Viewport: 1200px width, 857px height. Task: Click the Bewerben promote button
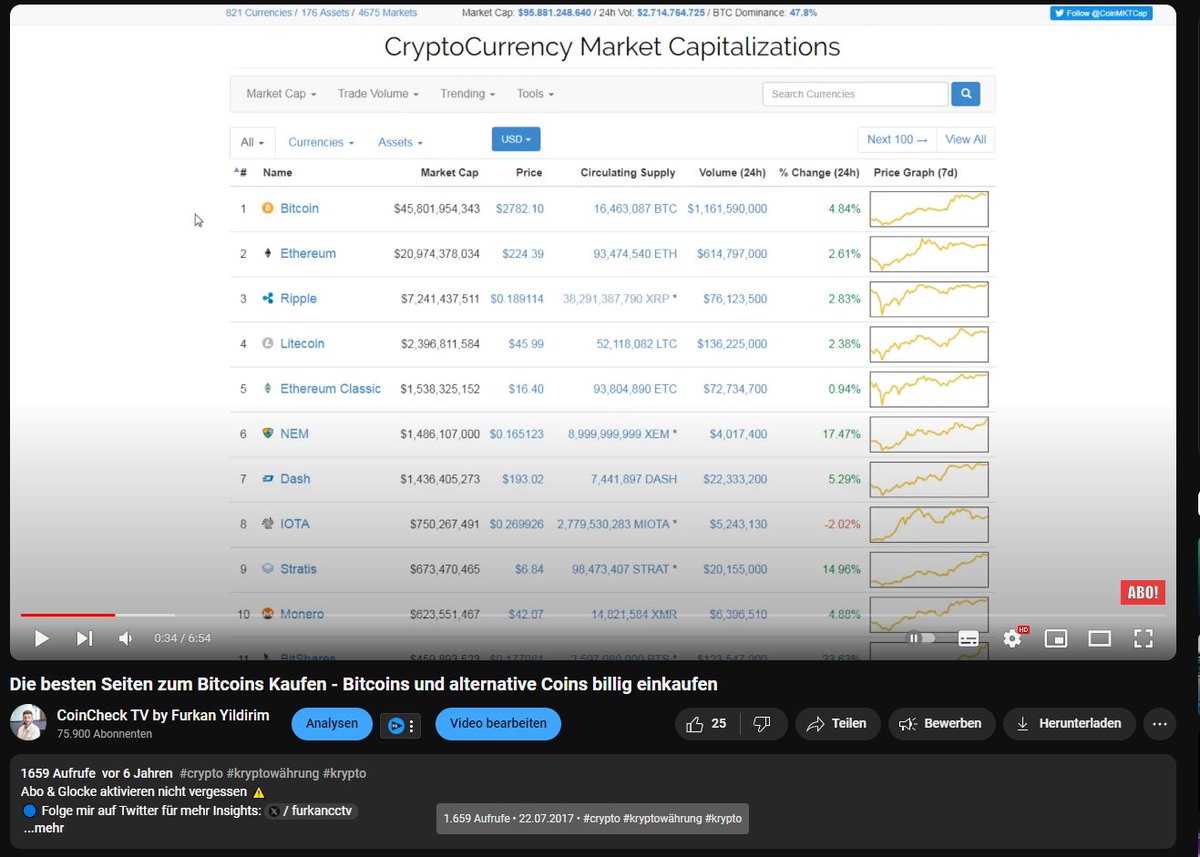[x=940, y=724]
